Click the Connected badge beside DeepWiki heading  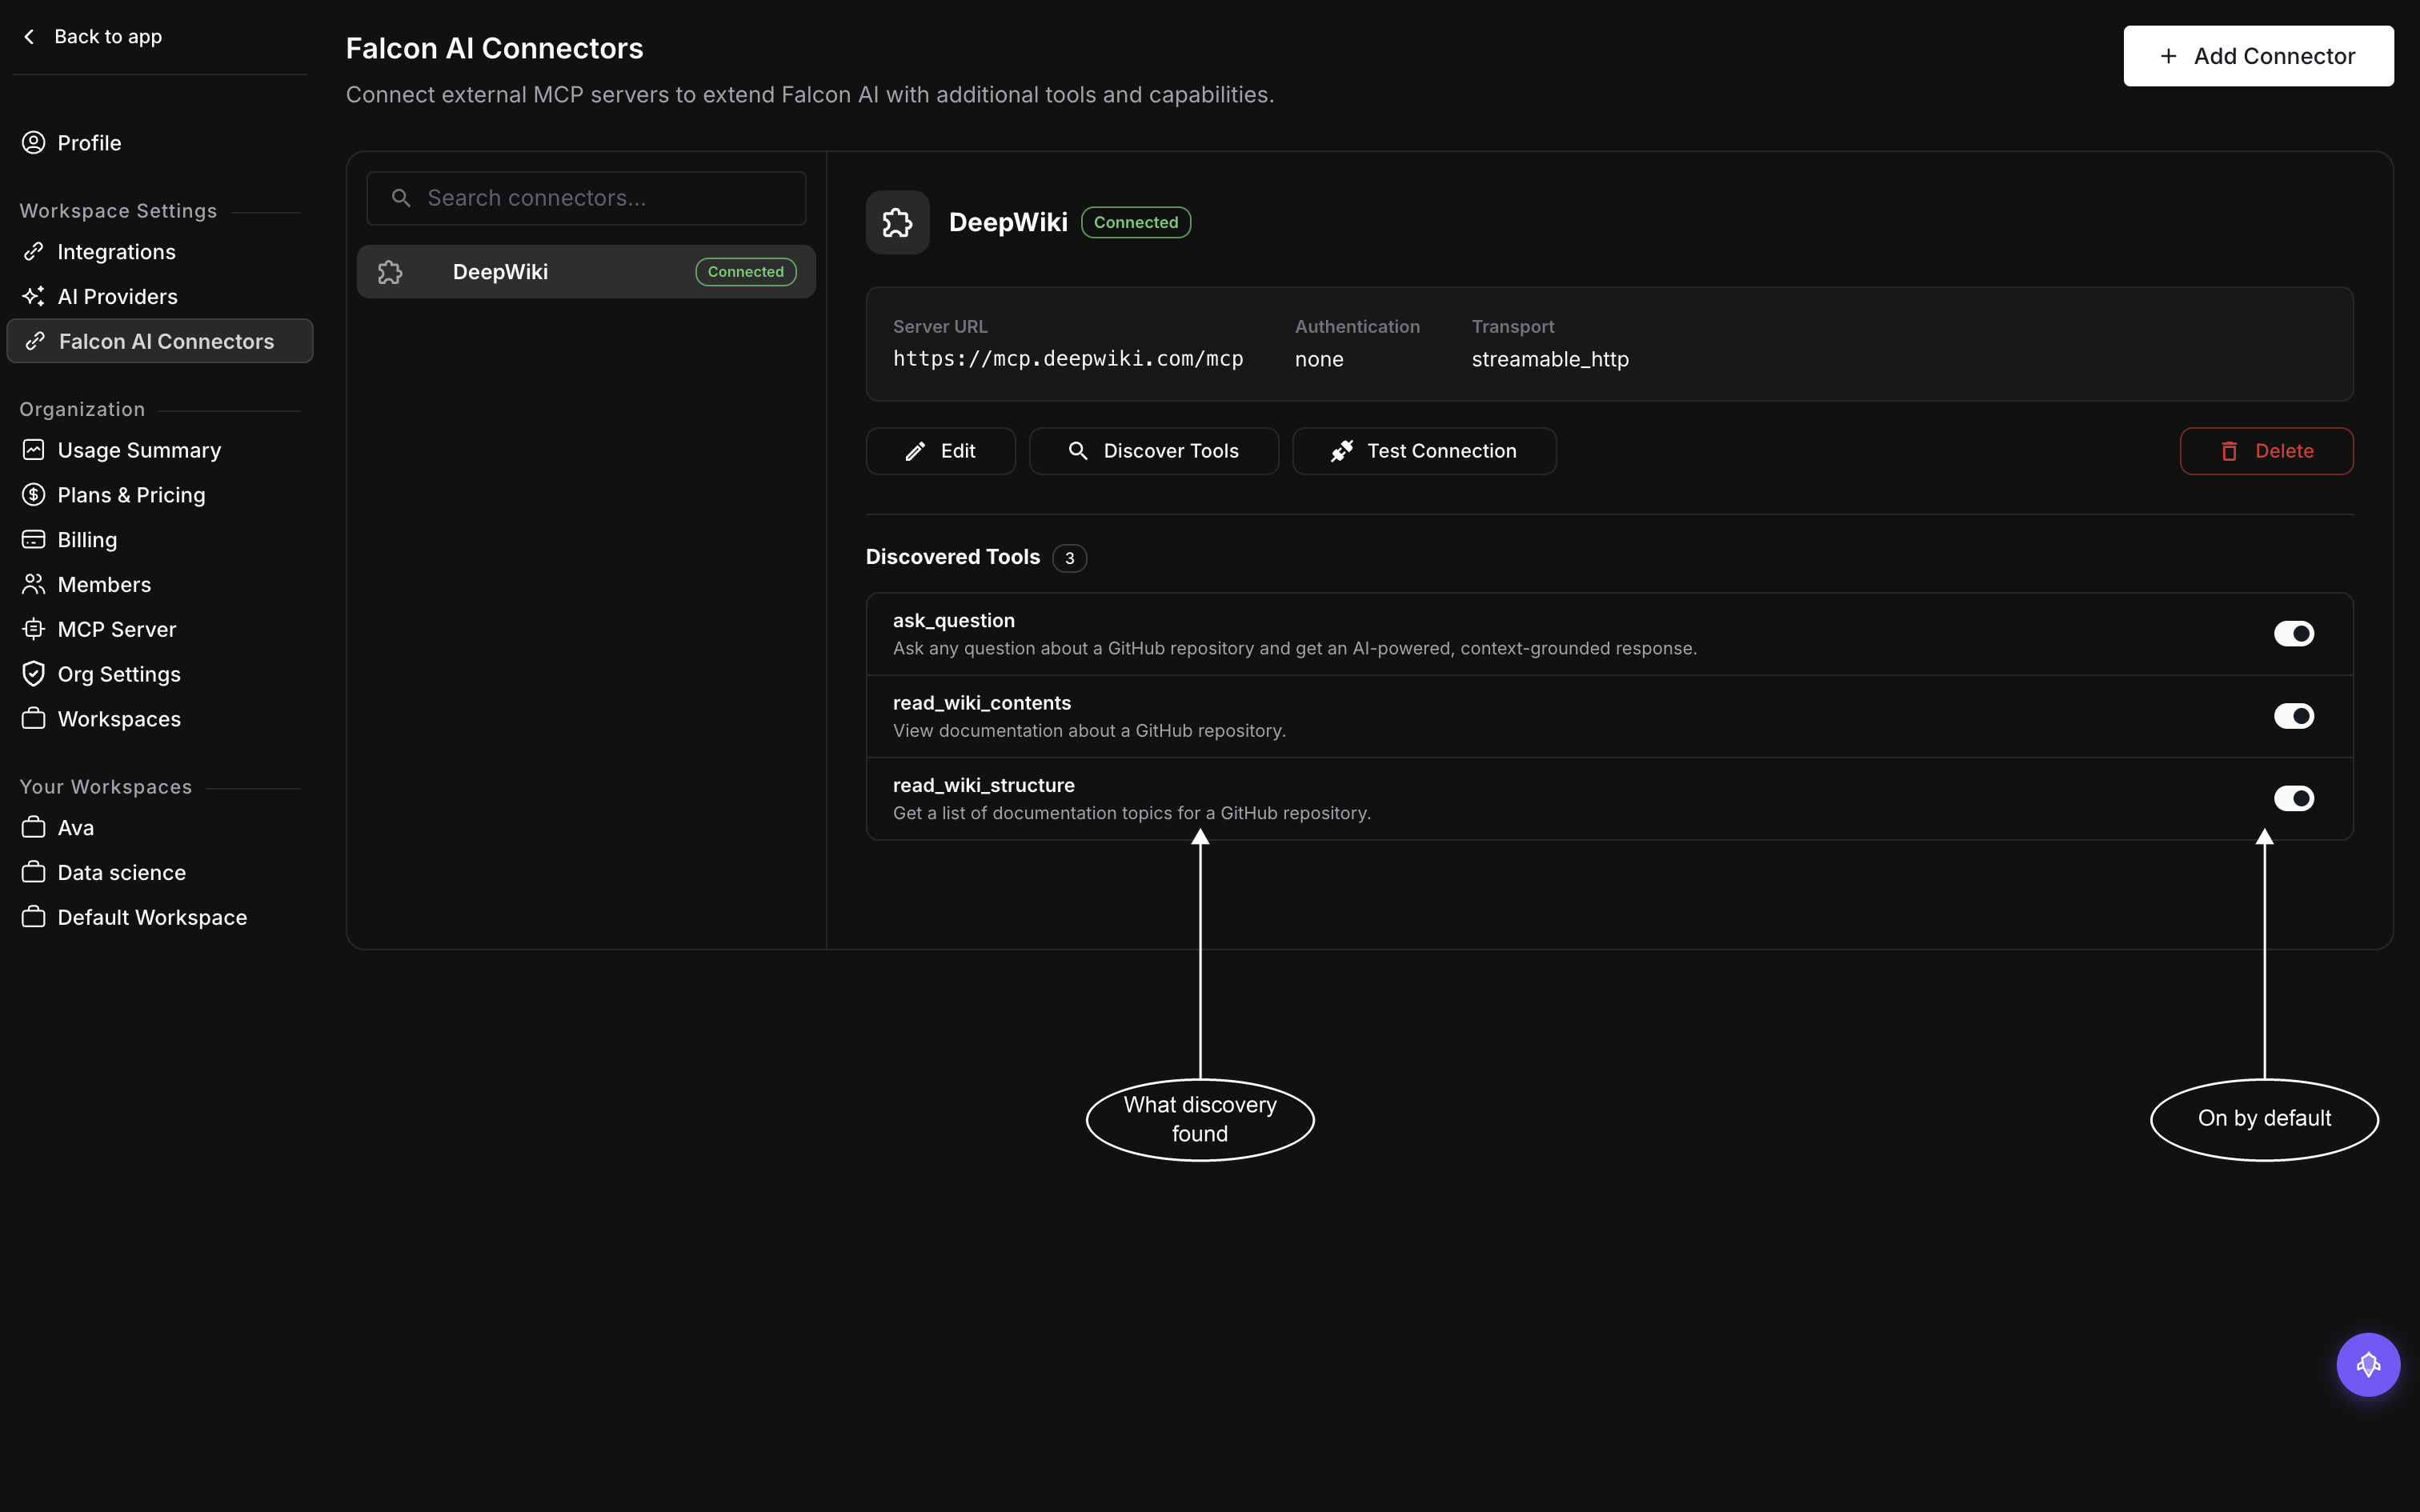pyautogui.click(x=1136, y=222)
